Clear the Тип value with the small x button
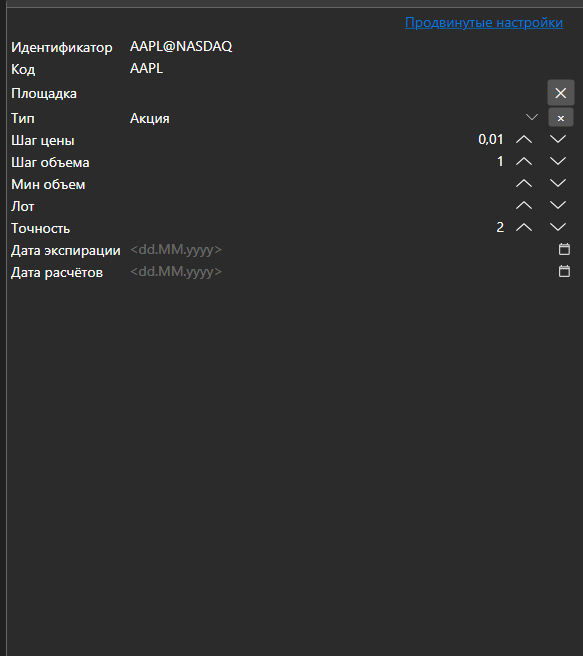 561,118
